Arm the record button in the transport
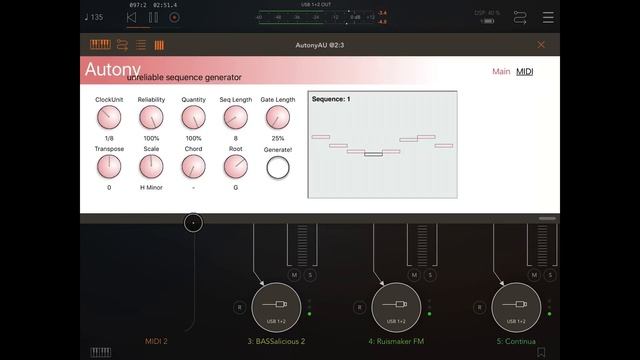The height and width of the screenshot is (360, 640). pyautogui.click(x=175, y=18)
